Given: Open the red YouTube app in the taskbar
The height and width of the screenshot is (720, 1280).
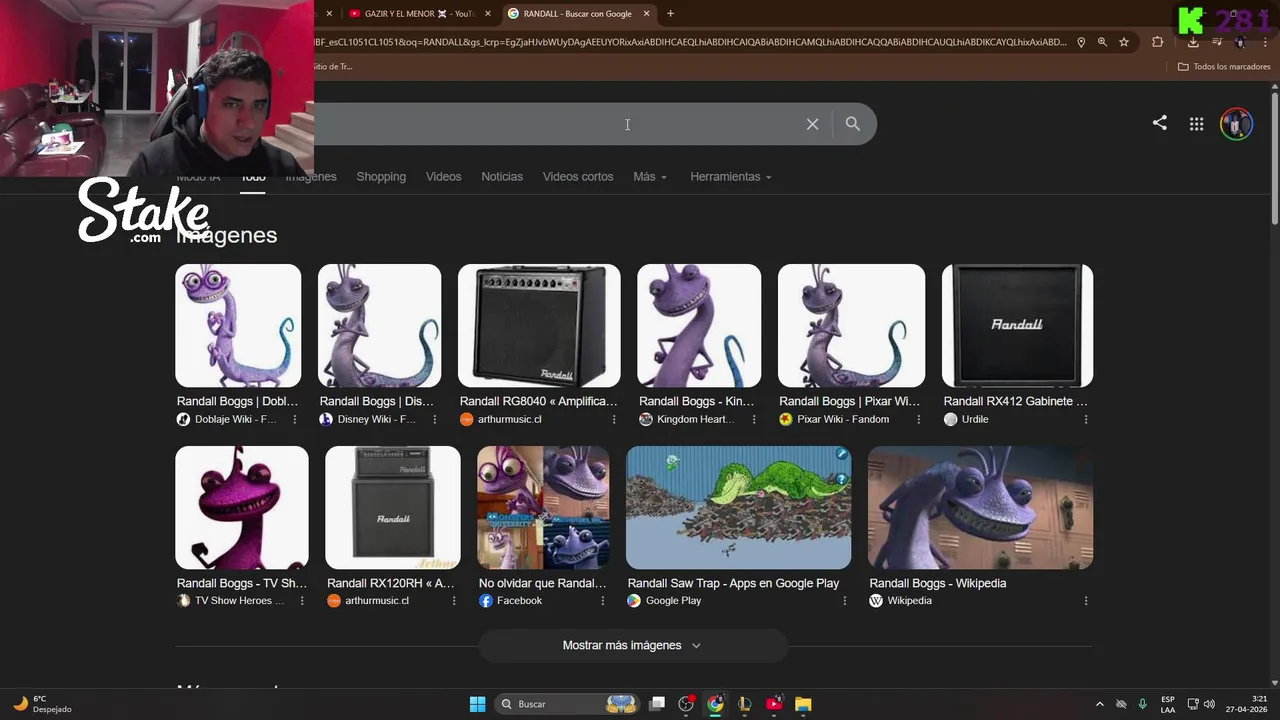Looking at the screenshot, I should pyautogui.click(x=774, y=704).
